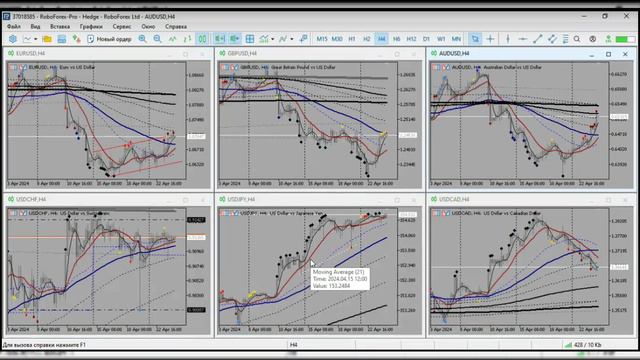Select the horizontal line tool
This screenshot has width=640, height=360.
522,39
